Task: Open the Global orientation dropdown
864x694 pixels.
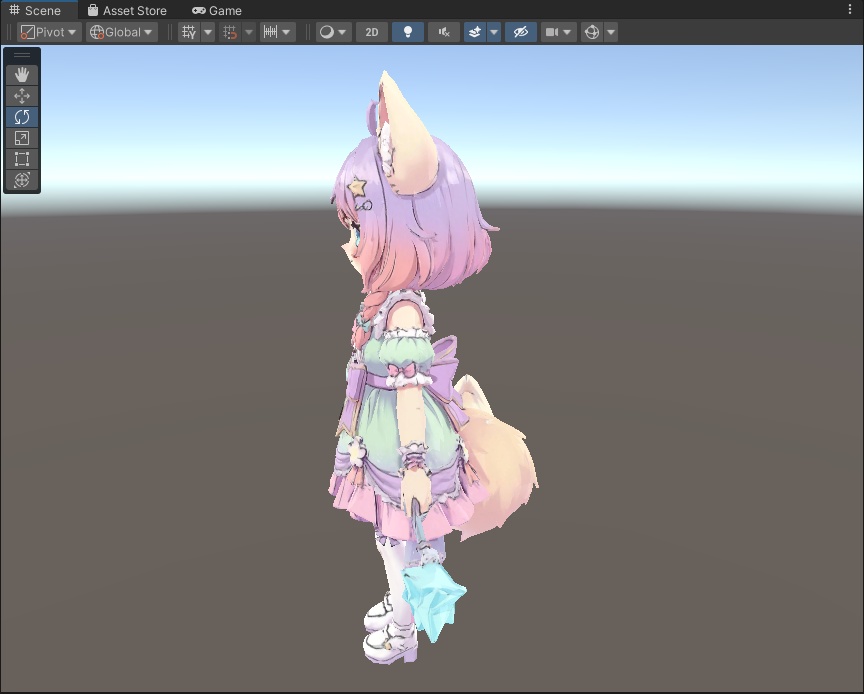Action: click(120, 32)
